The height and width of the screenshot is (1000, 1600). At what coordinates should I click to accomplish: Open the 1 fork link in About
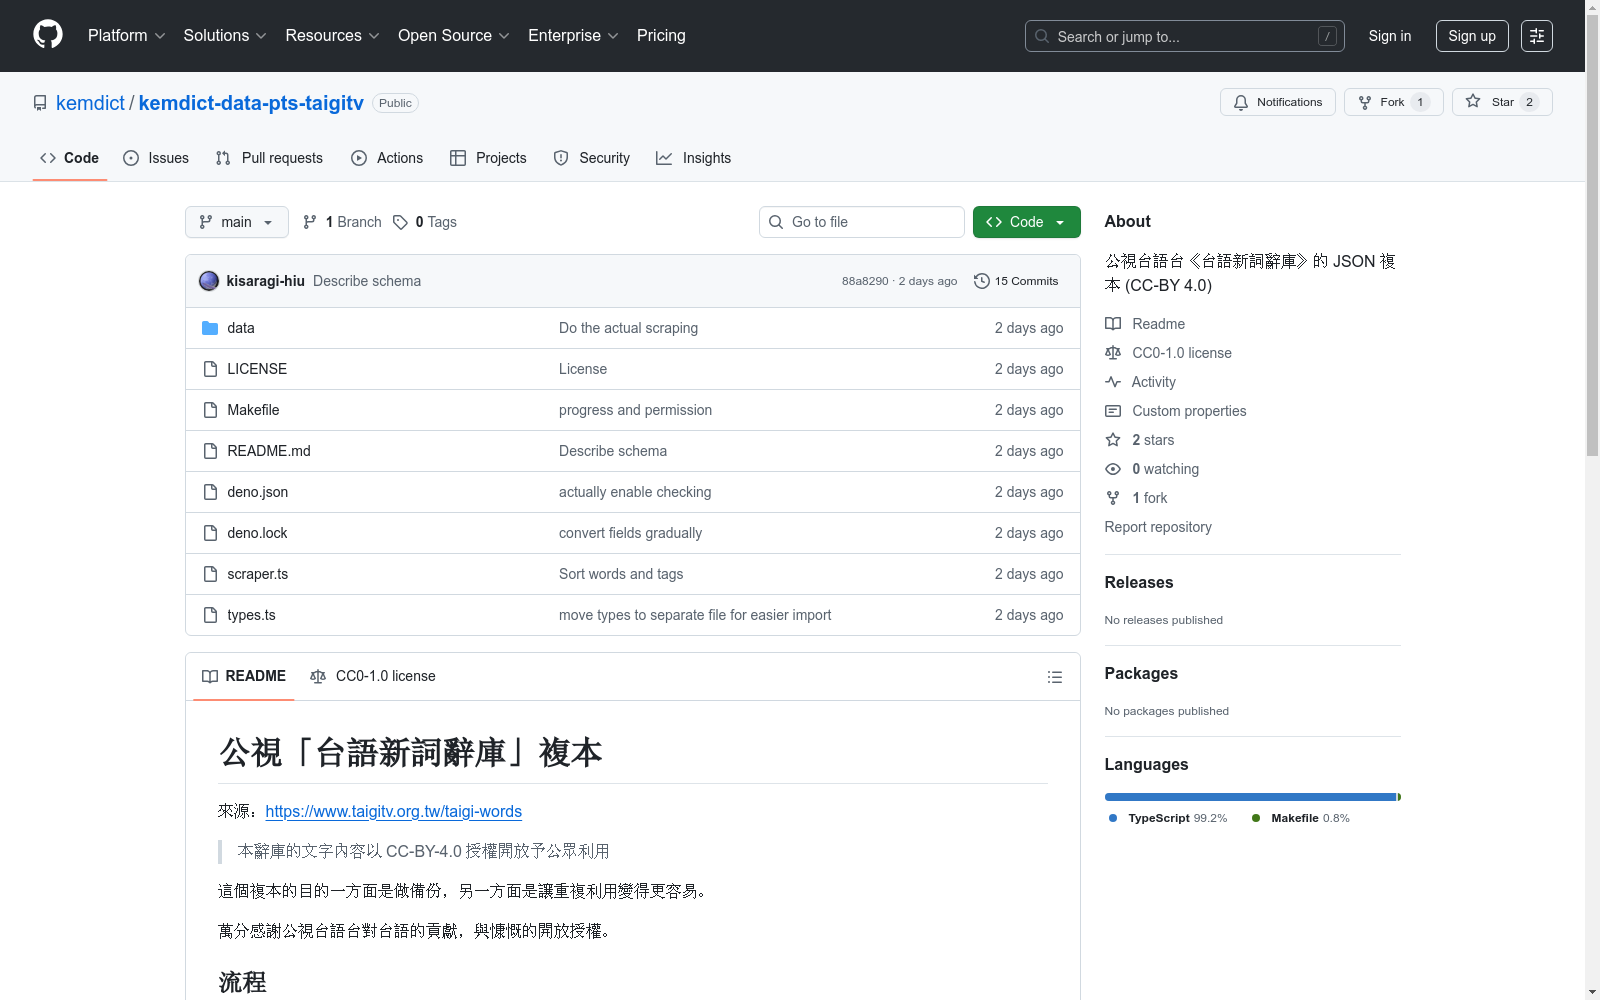[x=1149, y=498]
